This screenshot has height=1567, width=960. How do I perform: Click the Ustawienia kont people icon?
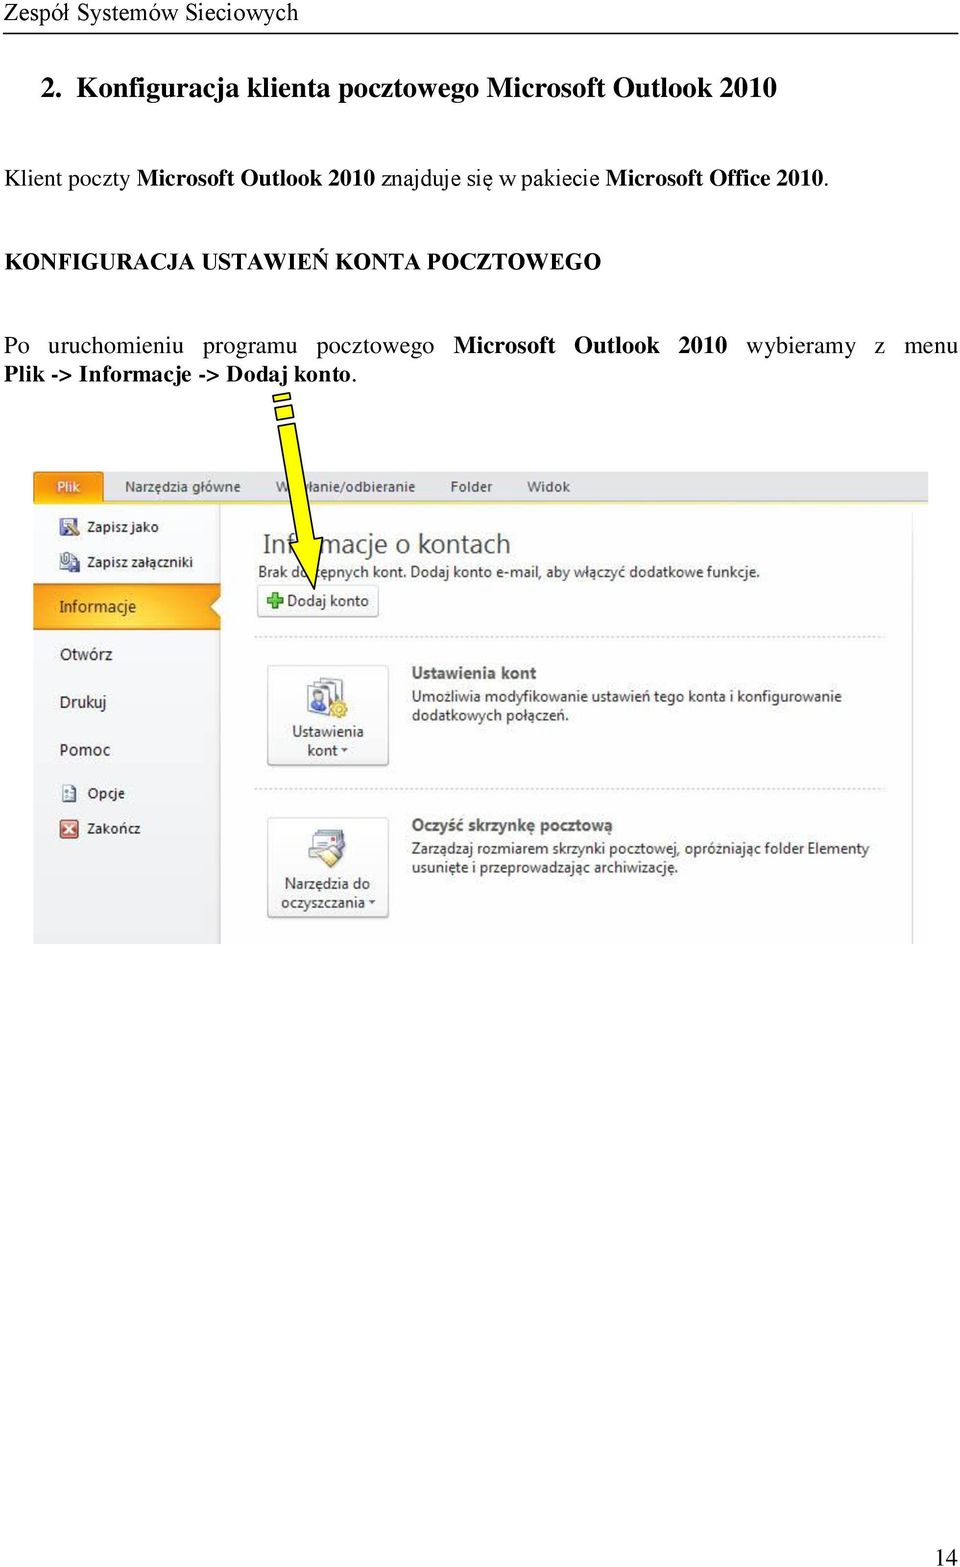click(x=327, y=698)
